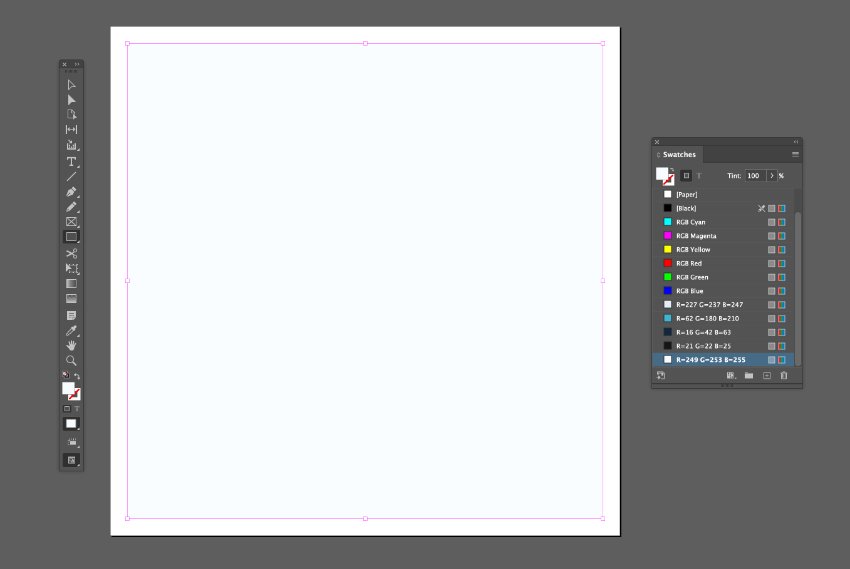The height and width of the screenshot is (569, 850).
Task: Select swatch R=249 G=253 B=255
Action: (724, 360)
